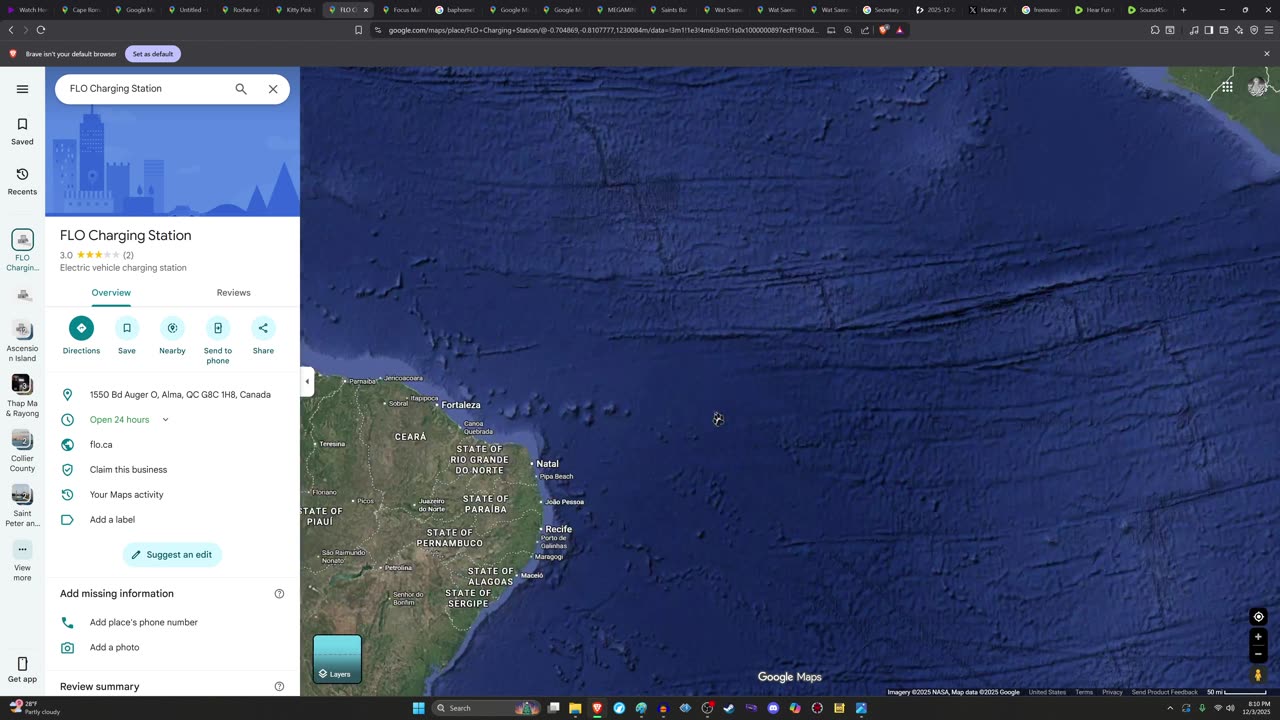Click Suggest an edit button

click(x=172, y=555)
